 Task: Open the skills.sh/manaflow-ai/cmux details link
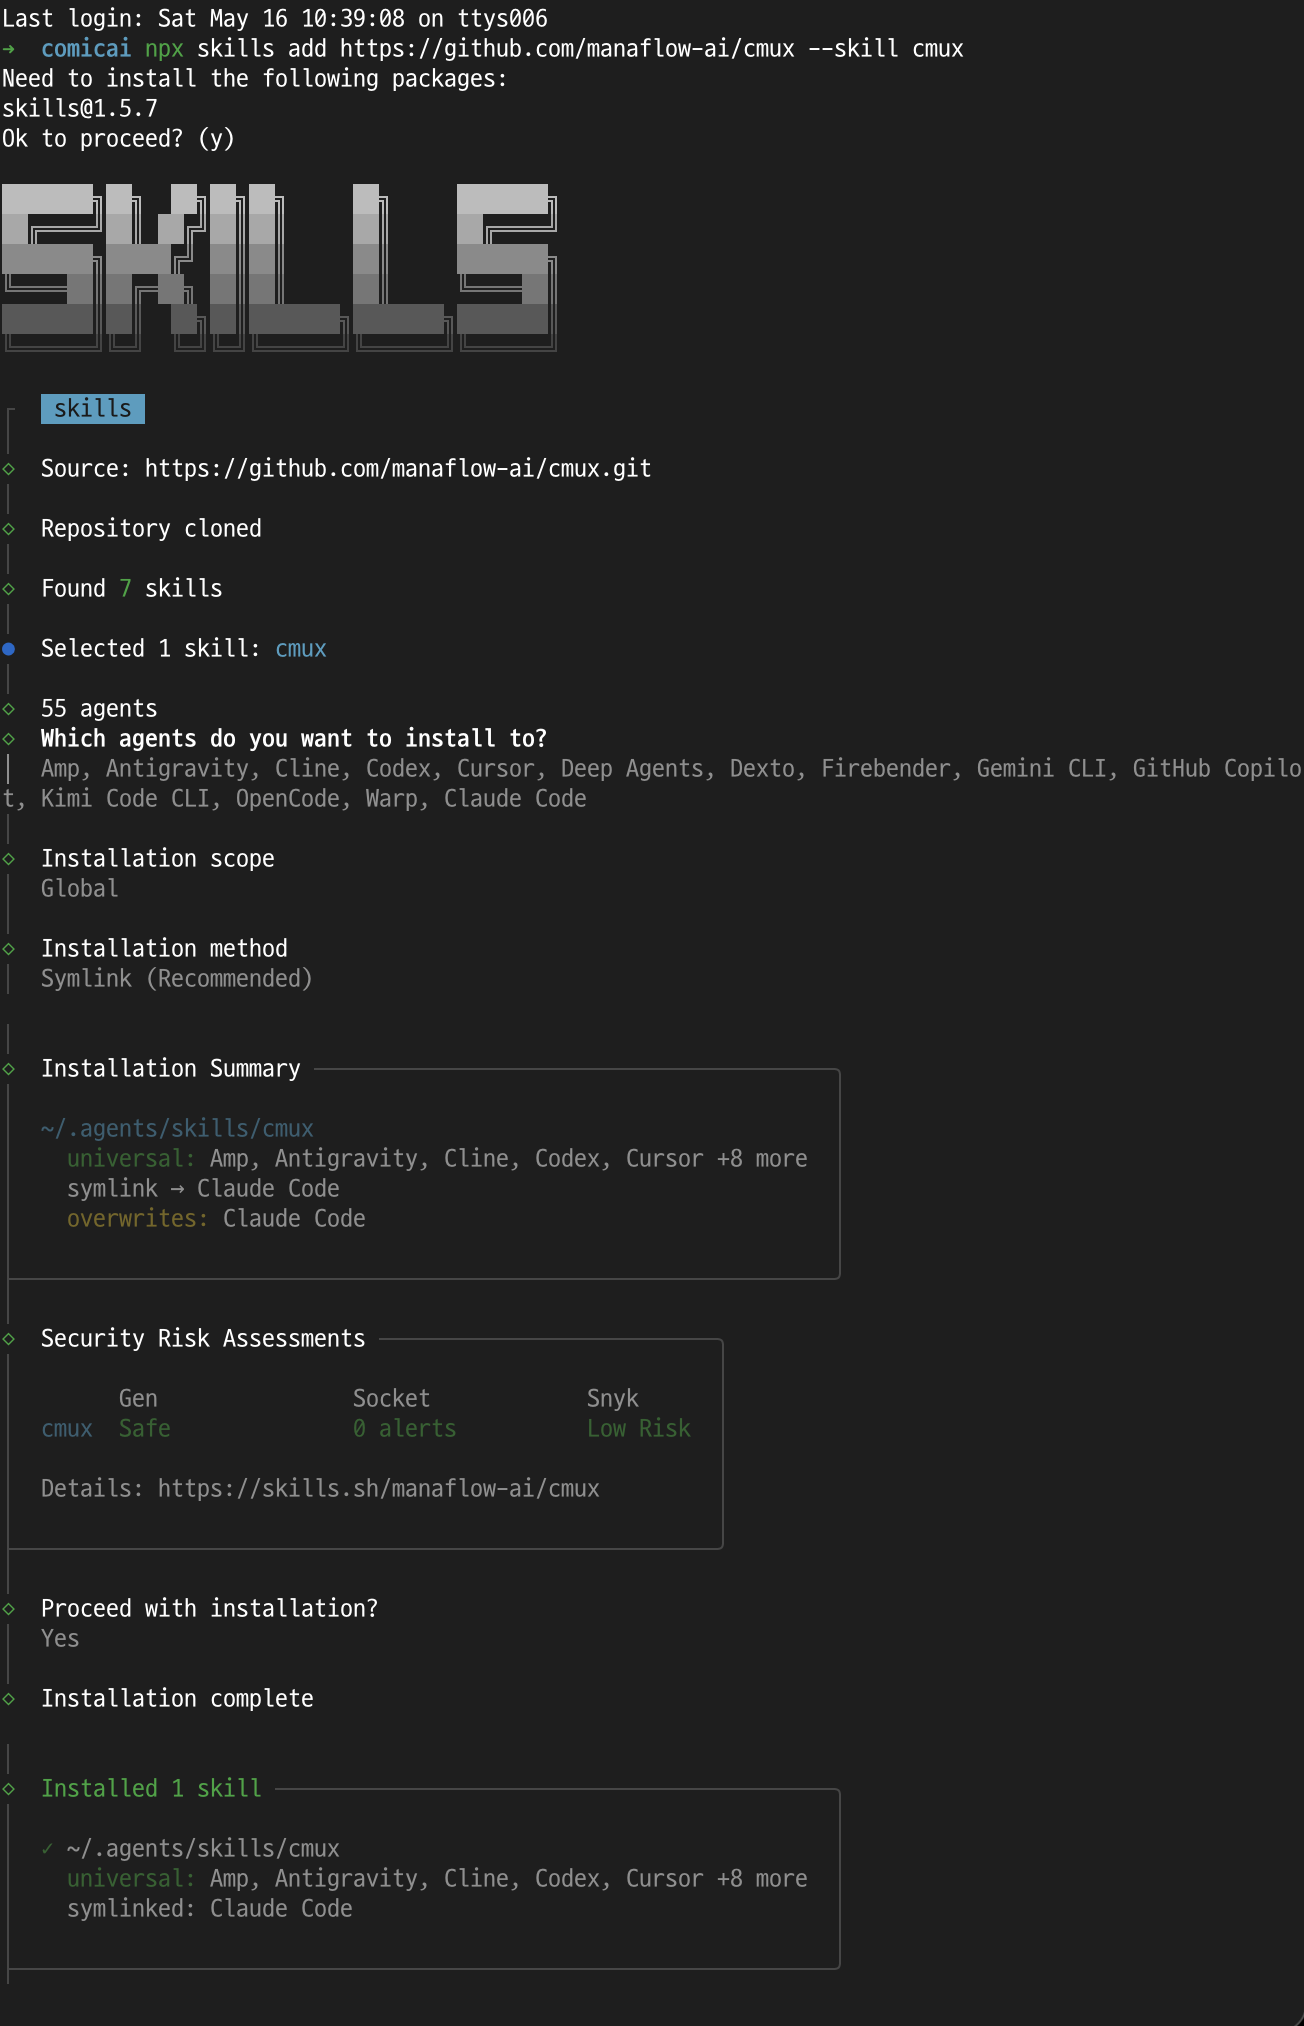[379, 1489]
